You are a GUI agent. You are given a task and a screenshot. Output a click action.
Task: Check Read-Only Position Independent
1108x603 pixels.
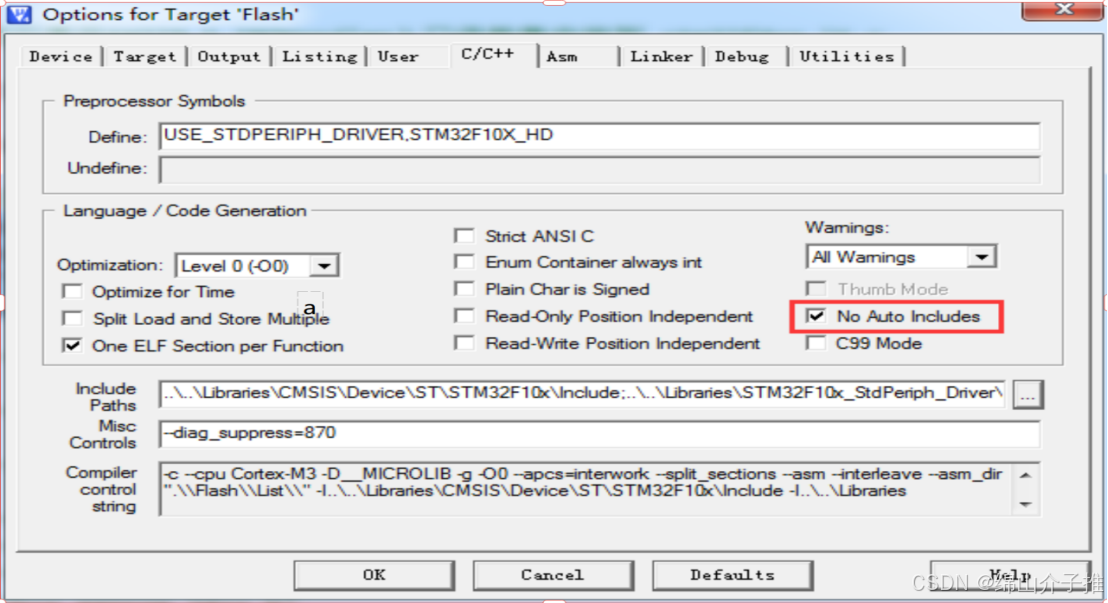464,316
